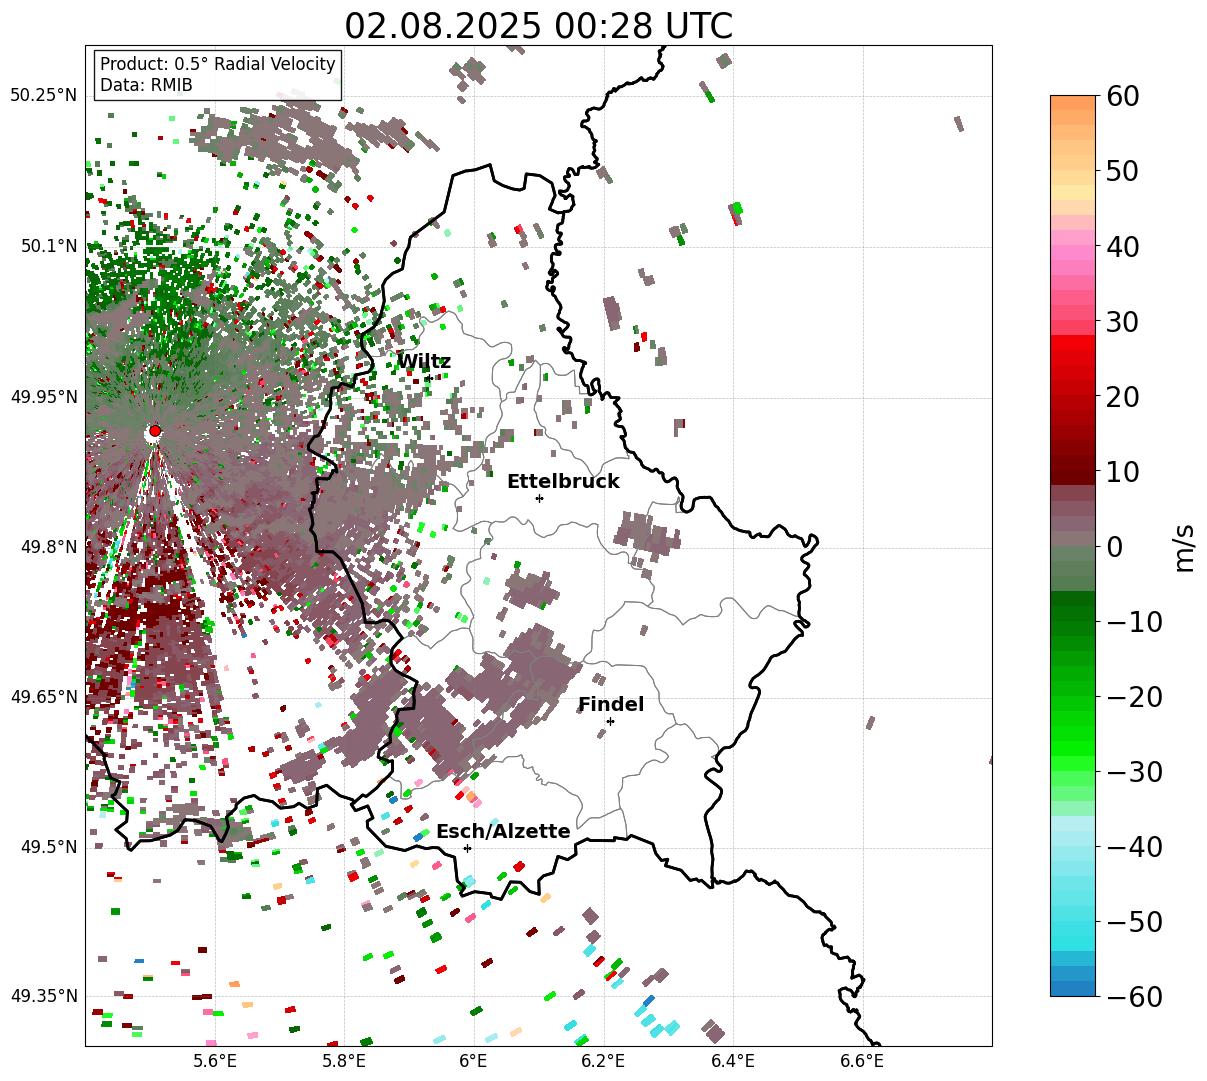Click the red radar site marker dot
This screenshot has height=1081, width=1207.
[x=154, y=431]
